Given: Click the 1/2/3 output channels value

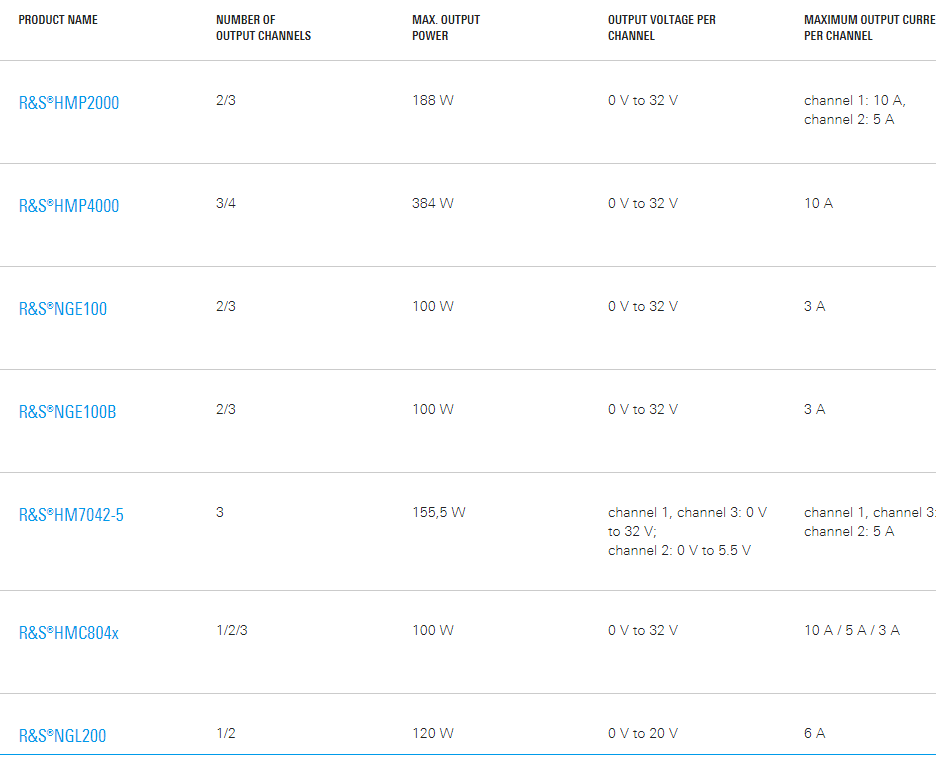Looking at the screenshot, I should tap(232, 630).
